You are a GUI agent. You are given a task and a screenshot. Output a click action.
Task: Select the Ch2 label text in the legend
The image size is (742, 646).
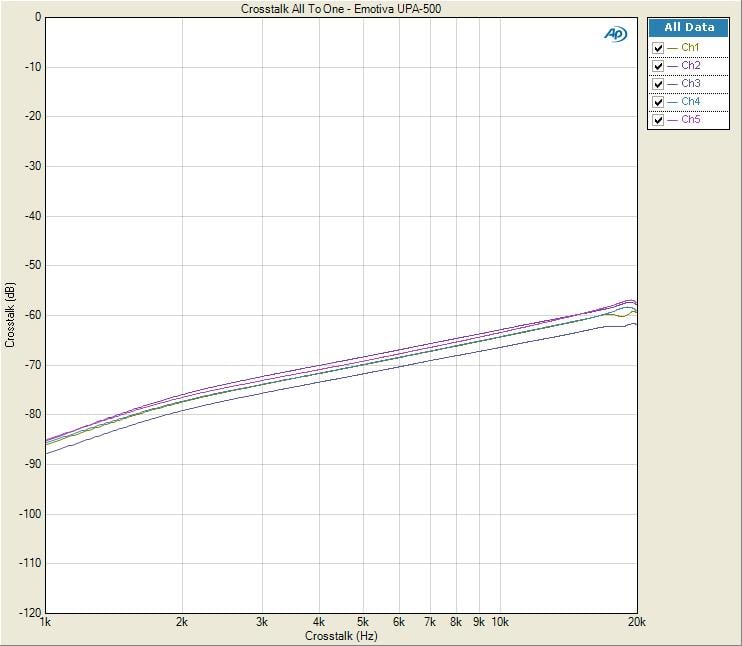tap(691, 66)
